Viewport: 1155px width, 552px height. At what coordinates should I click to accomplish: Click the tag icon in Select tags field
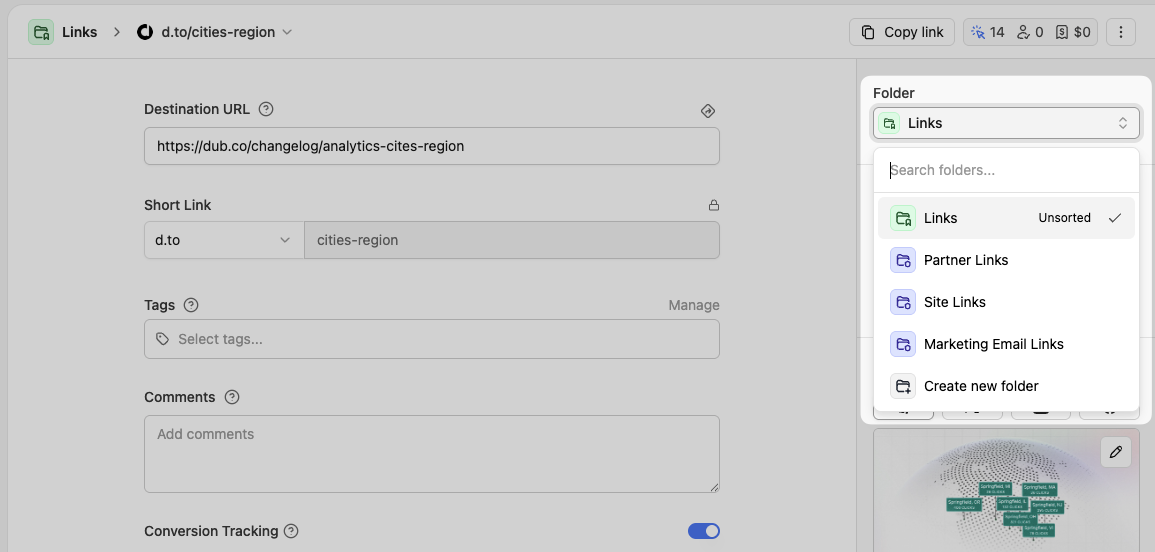(162, 339)
